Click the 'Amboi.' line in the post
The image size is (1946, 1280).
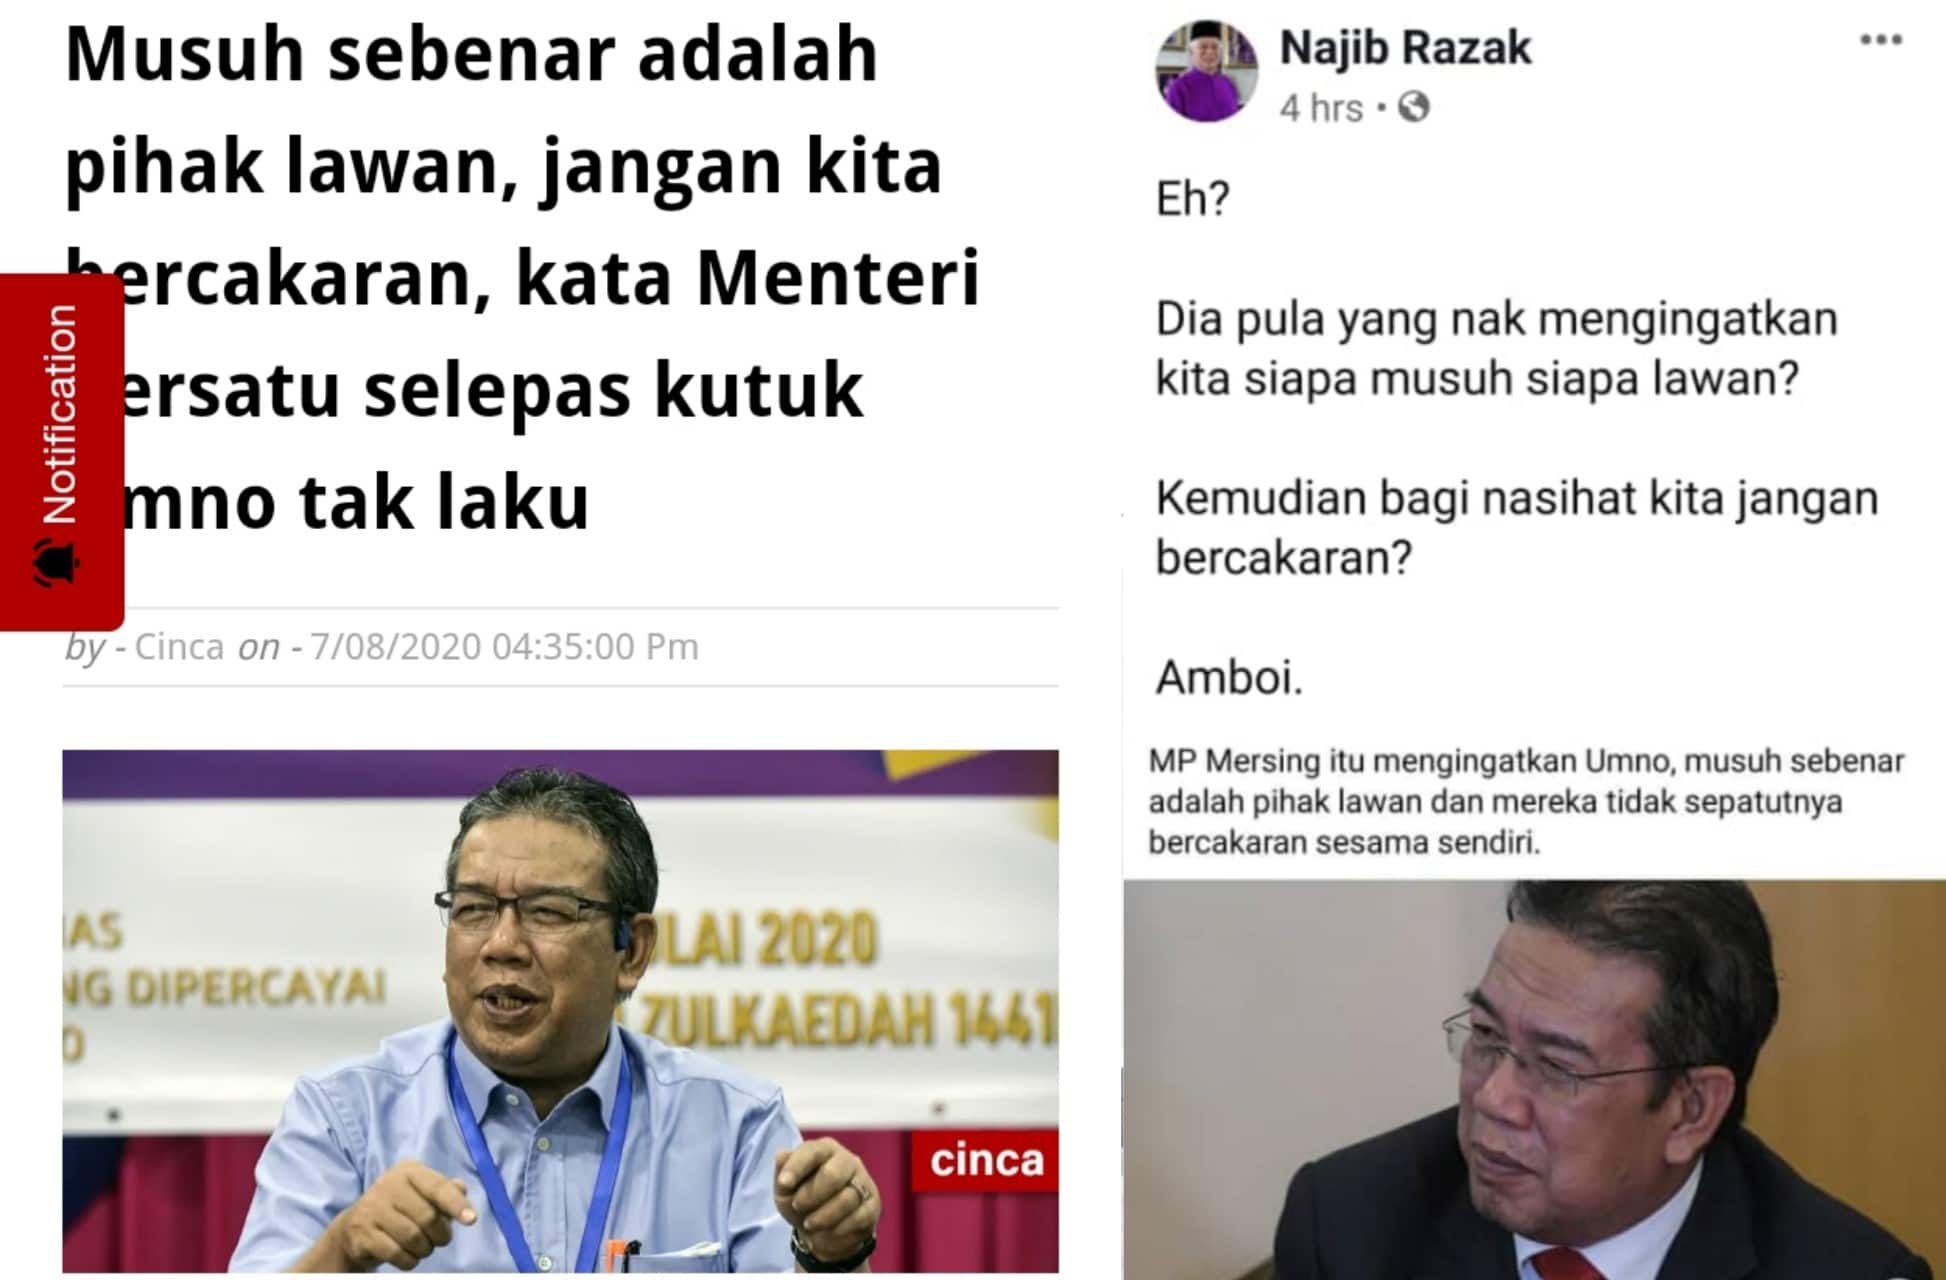1229,678
